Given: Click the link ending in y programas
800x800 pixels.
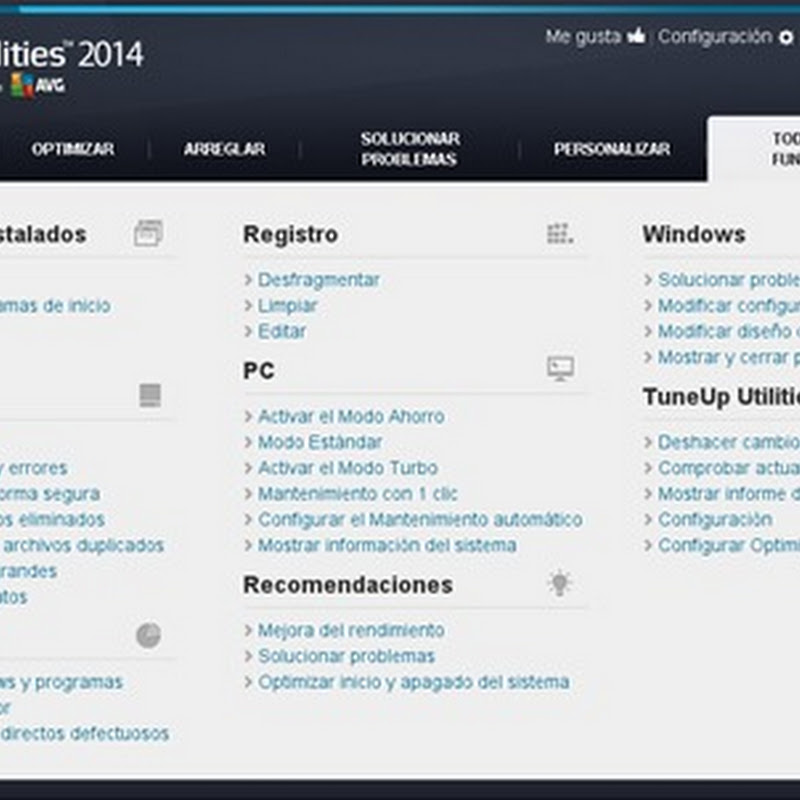Looking at the screenshot, I should pyautogui.click(x=61, y=683).
